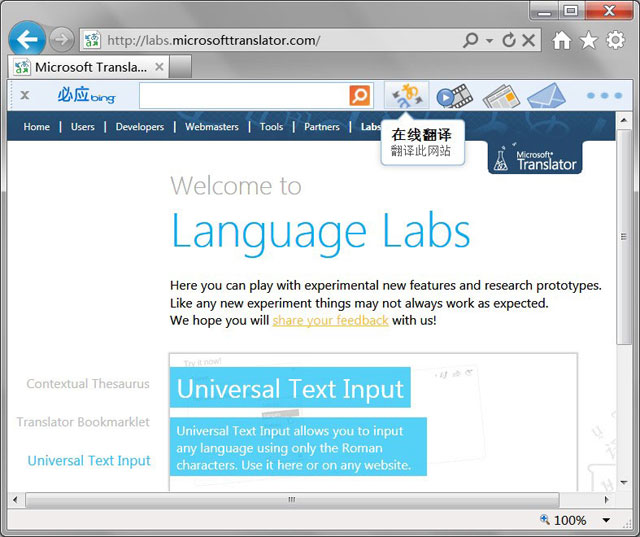Click the vertical scrollbar thumb
This screenshot has width=640, height=537.
click(624, 237)
